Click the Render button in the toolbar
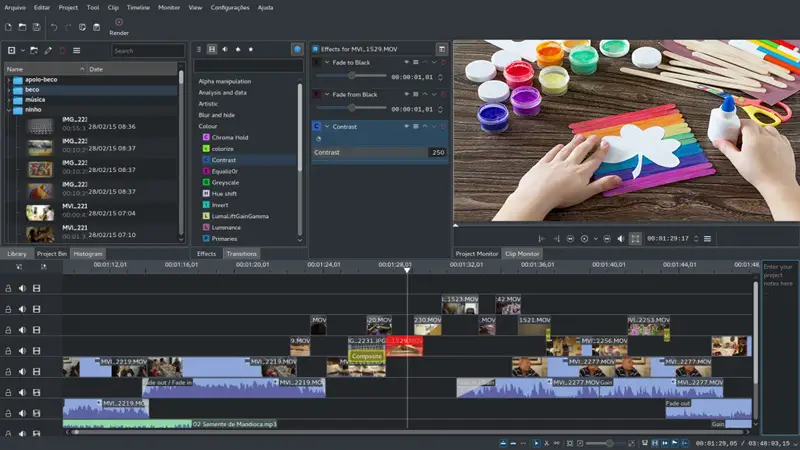The width and height of the screenshot is (800, 450). (x=119, y=26)
